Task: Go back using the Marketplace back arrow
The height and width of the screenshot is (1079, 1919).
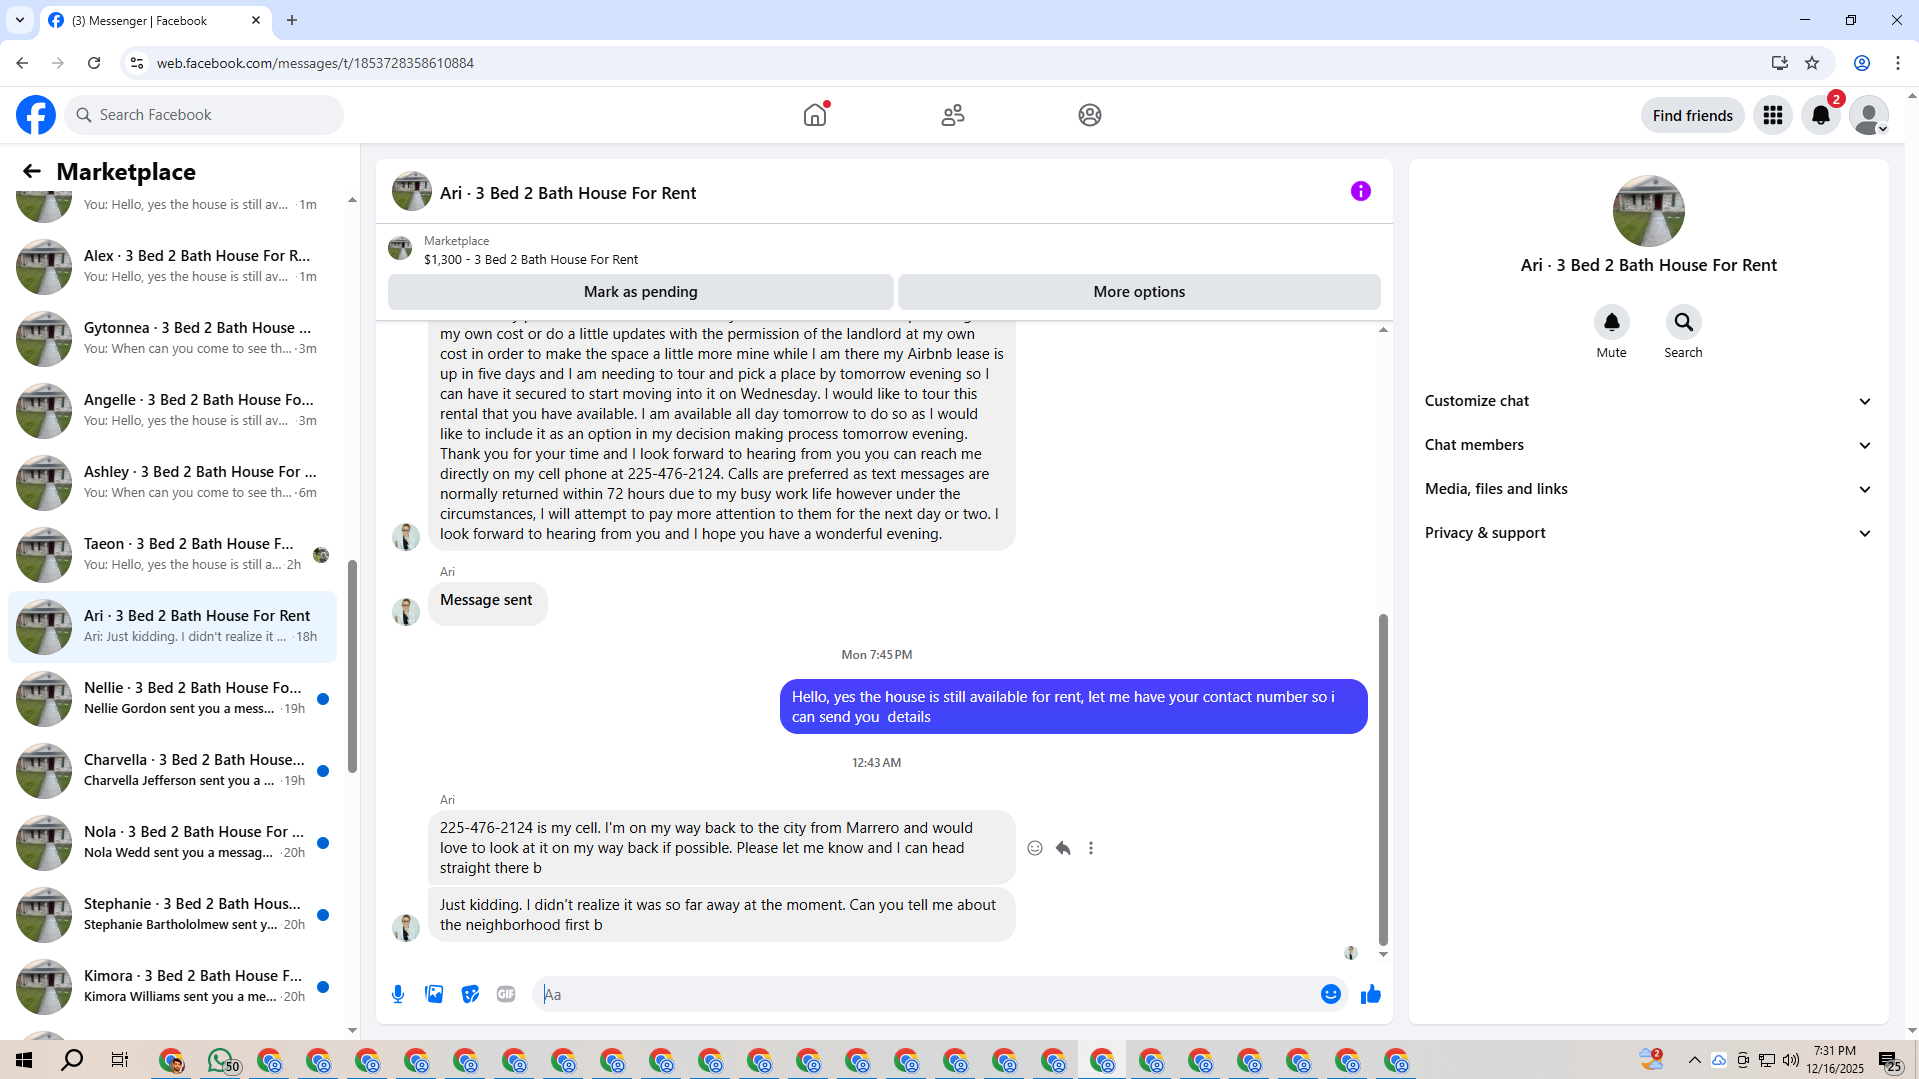Action: point(32,171)
